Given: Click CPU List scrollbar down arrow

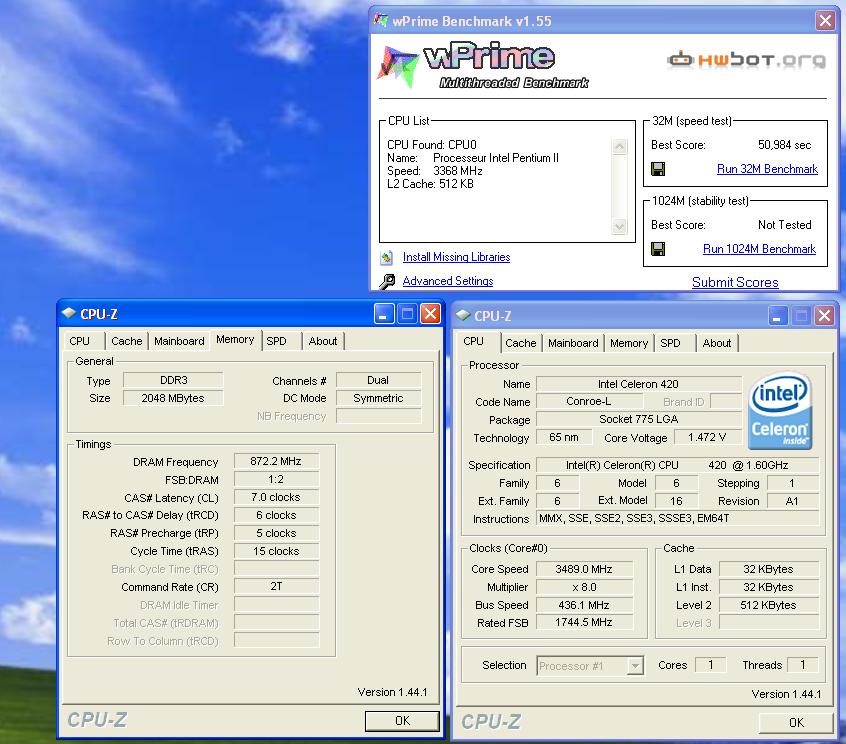Looking at the screenshot, I should click(619, 227).
